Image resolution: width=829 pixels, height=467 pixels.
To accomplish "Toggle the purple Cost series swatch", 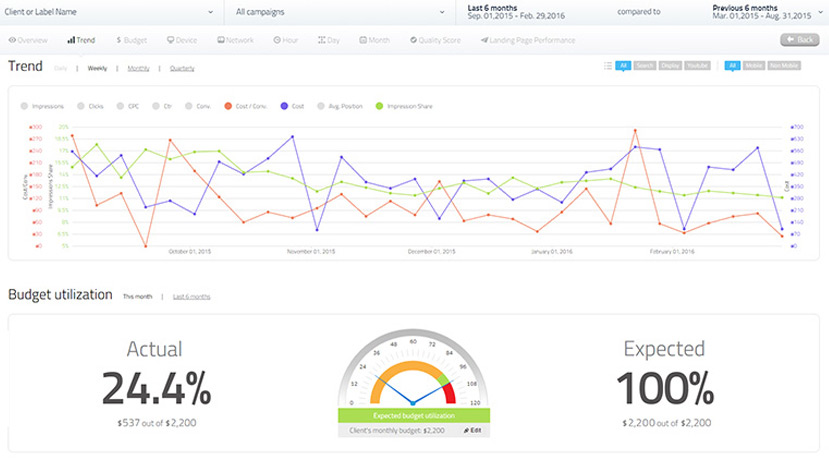I will (x=284, y=106).
